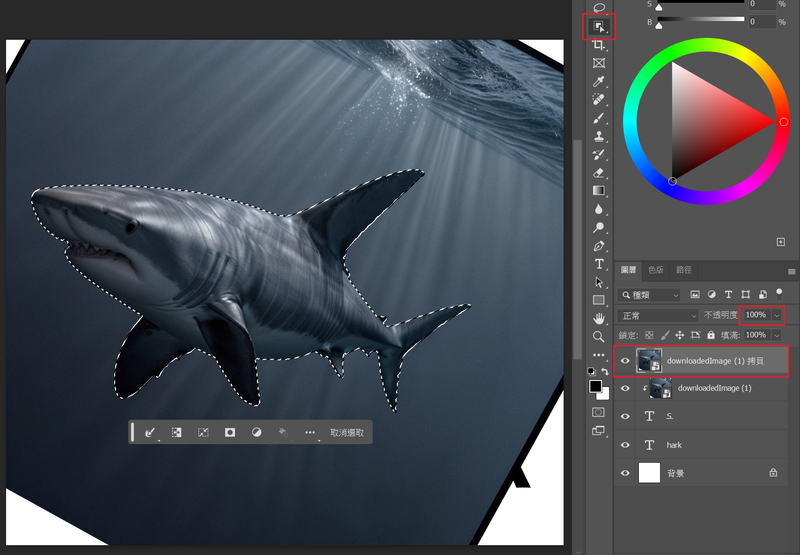Switch to the 色版 tab

[656, 270]
